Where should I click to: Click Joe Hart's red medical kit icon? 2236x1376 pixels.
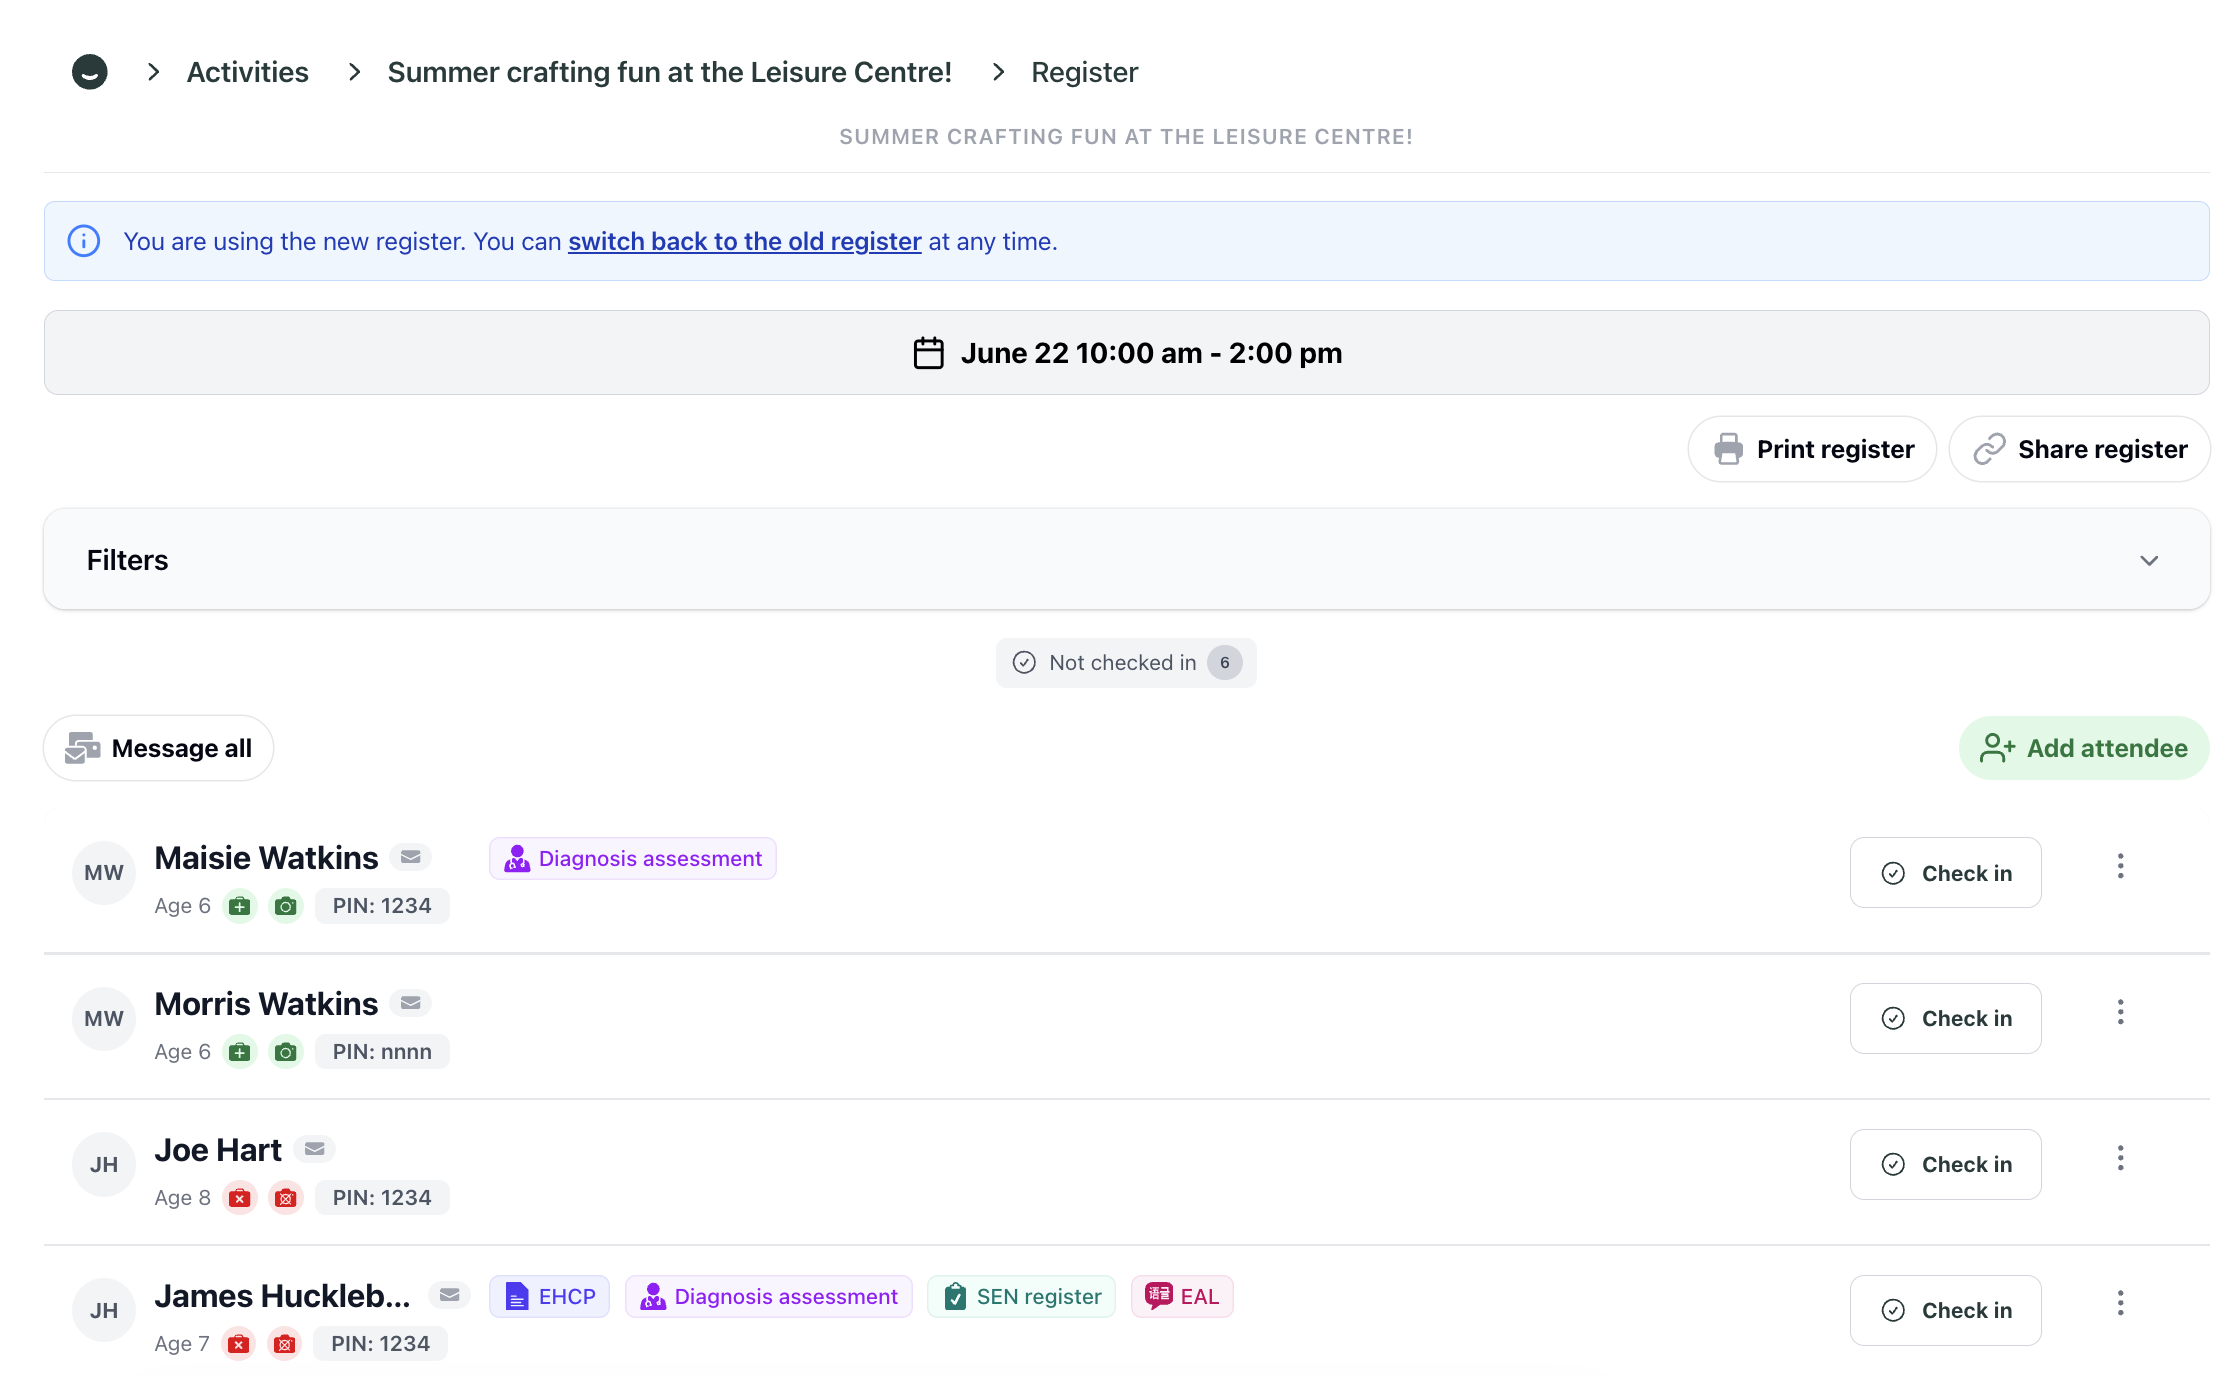[240, 1198]
